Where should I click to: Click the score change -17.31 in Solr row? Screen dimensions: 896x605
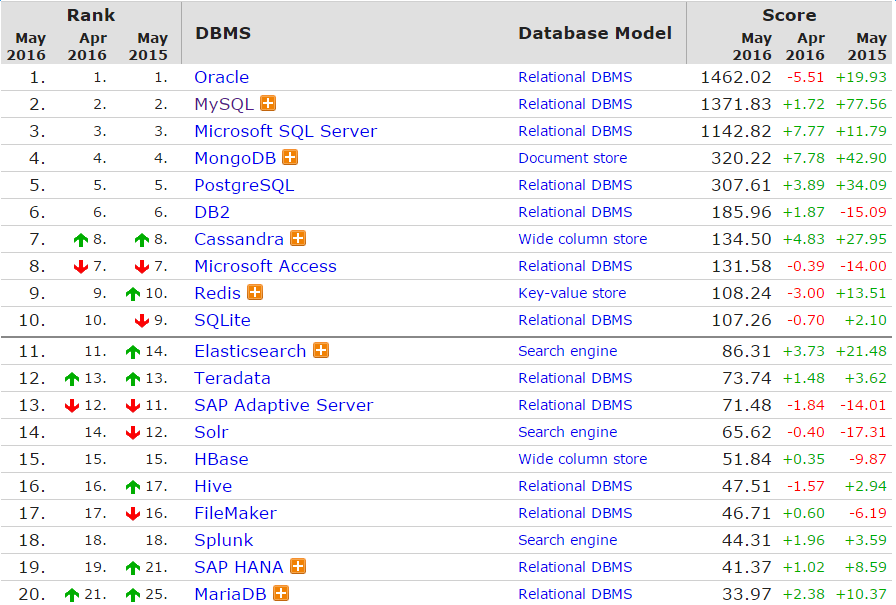click(x=863, y=432)
